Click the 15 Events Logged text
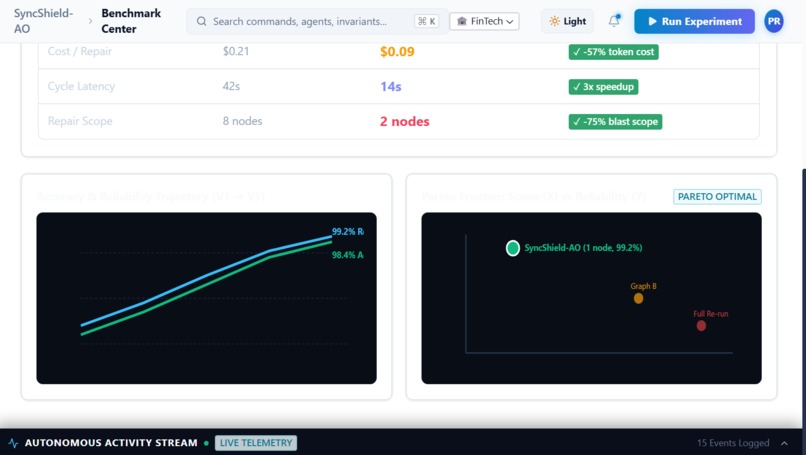Viewport: 806px width, 455px height. (x=733, y=443)
